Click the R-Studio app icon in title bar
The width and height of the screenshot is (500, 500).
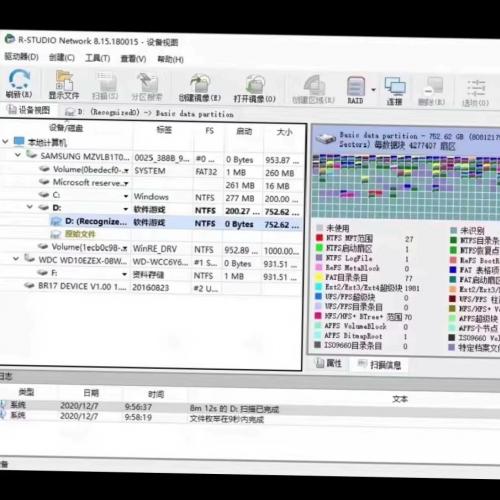(10, 39)
